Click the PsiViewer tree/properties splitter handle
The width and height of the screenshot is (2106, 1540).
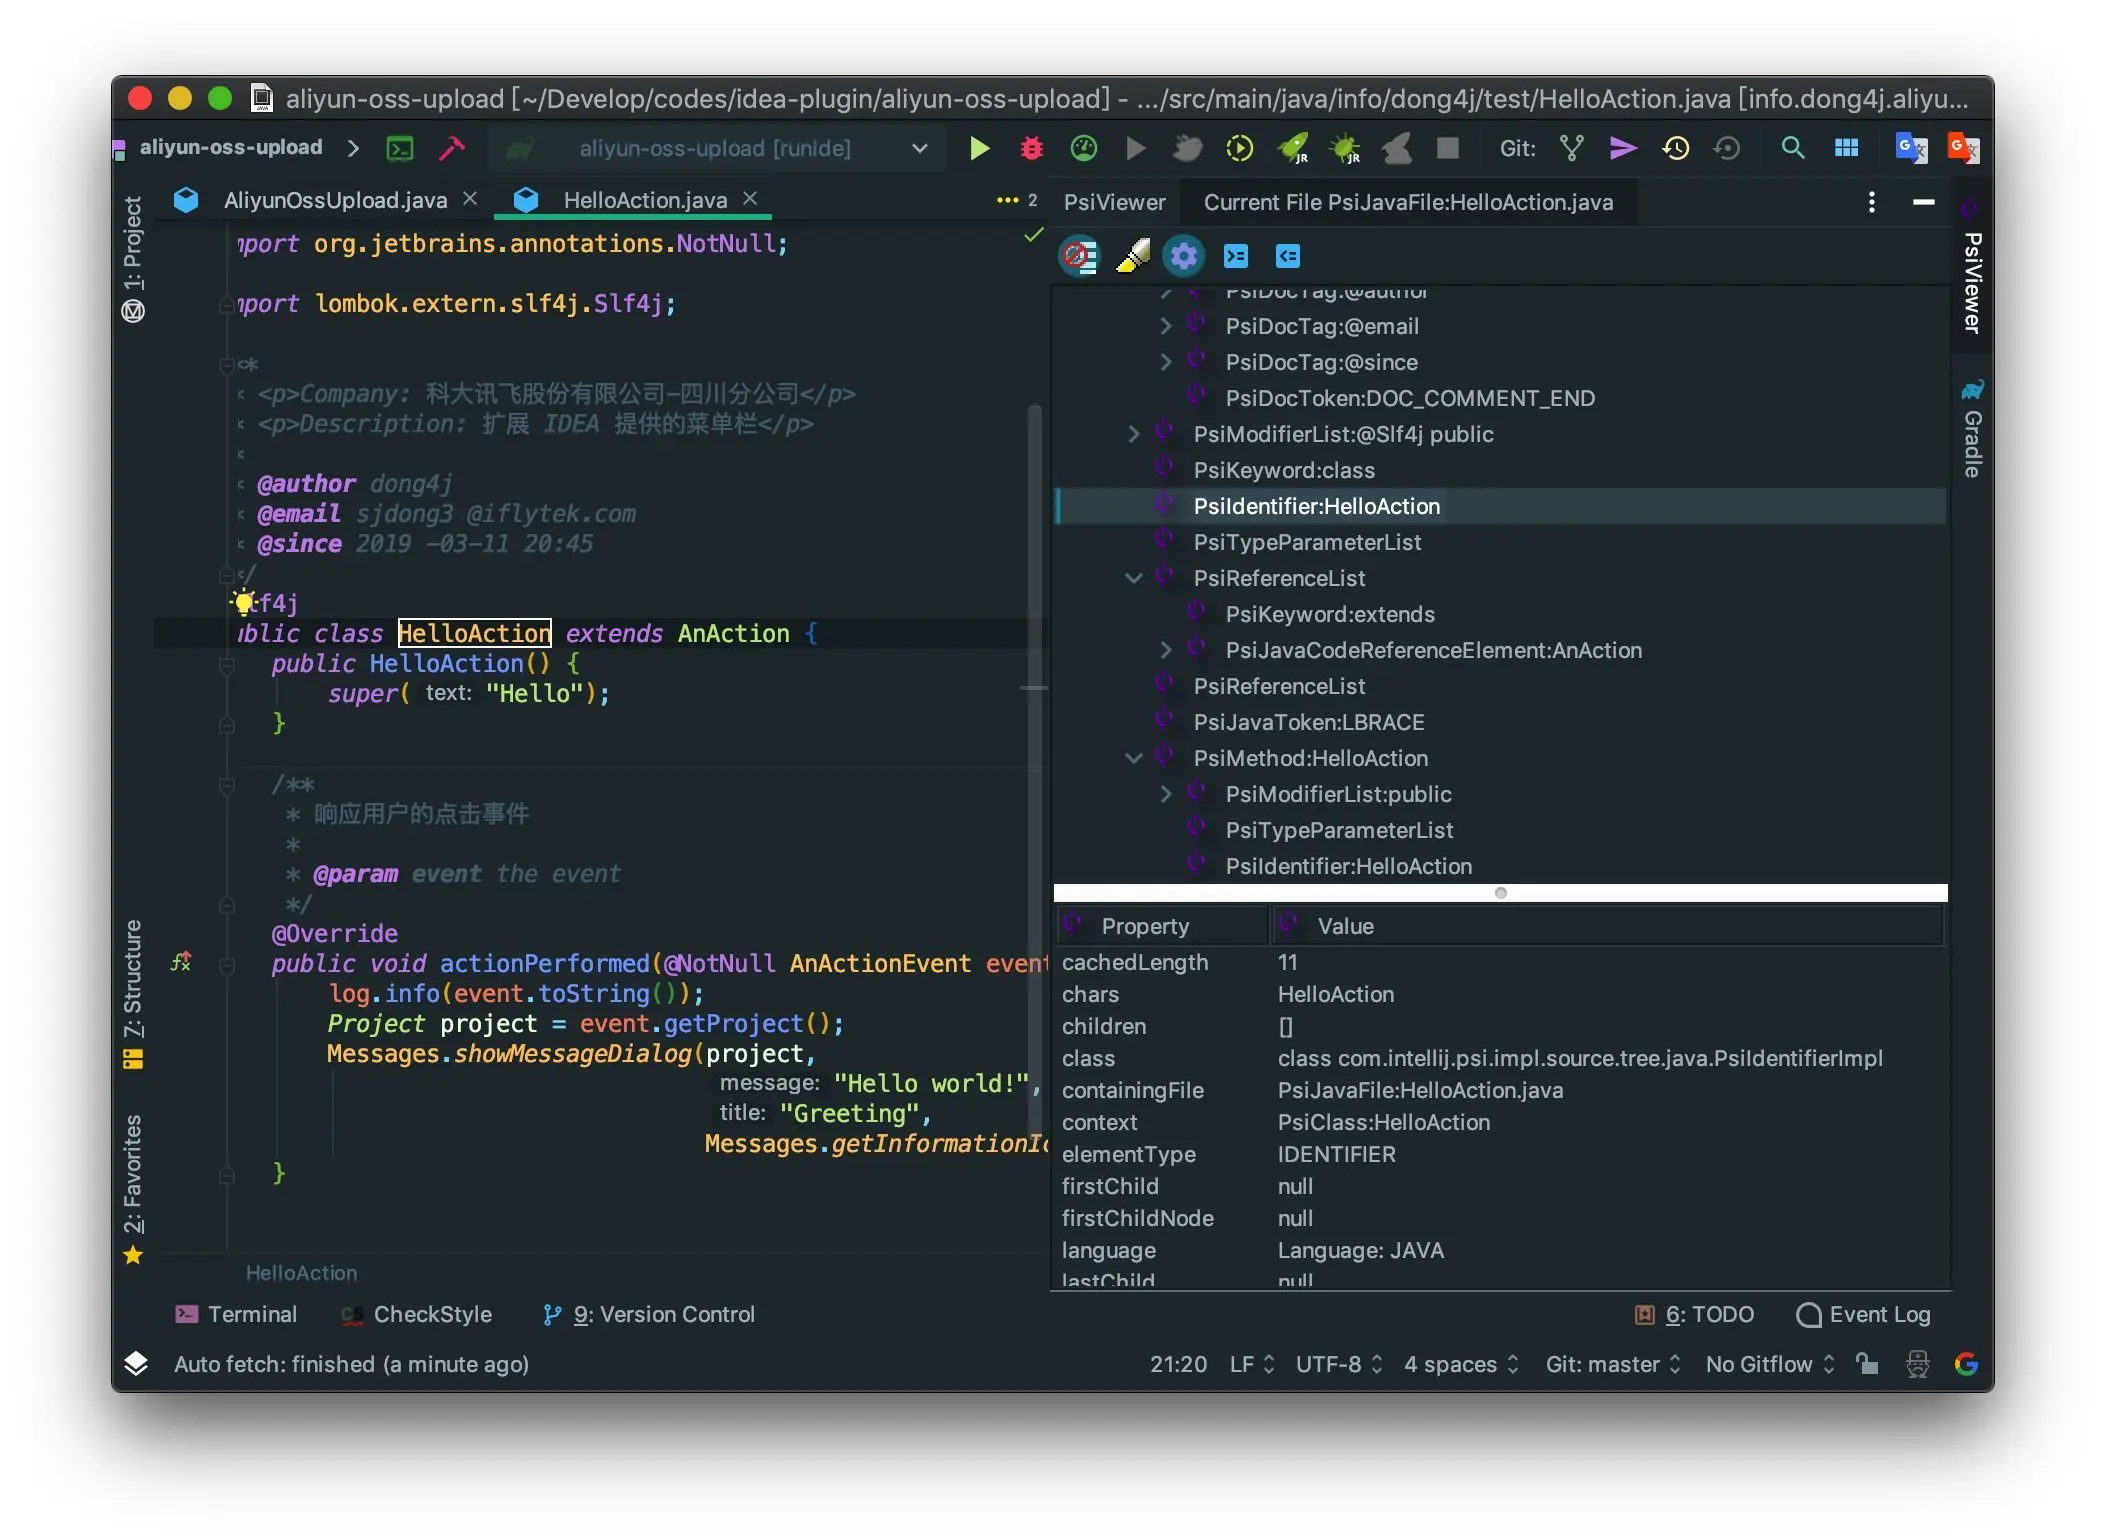[x=1500, y=892]
